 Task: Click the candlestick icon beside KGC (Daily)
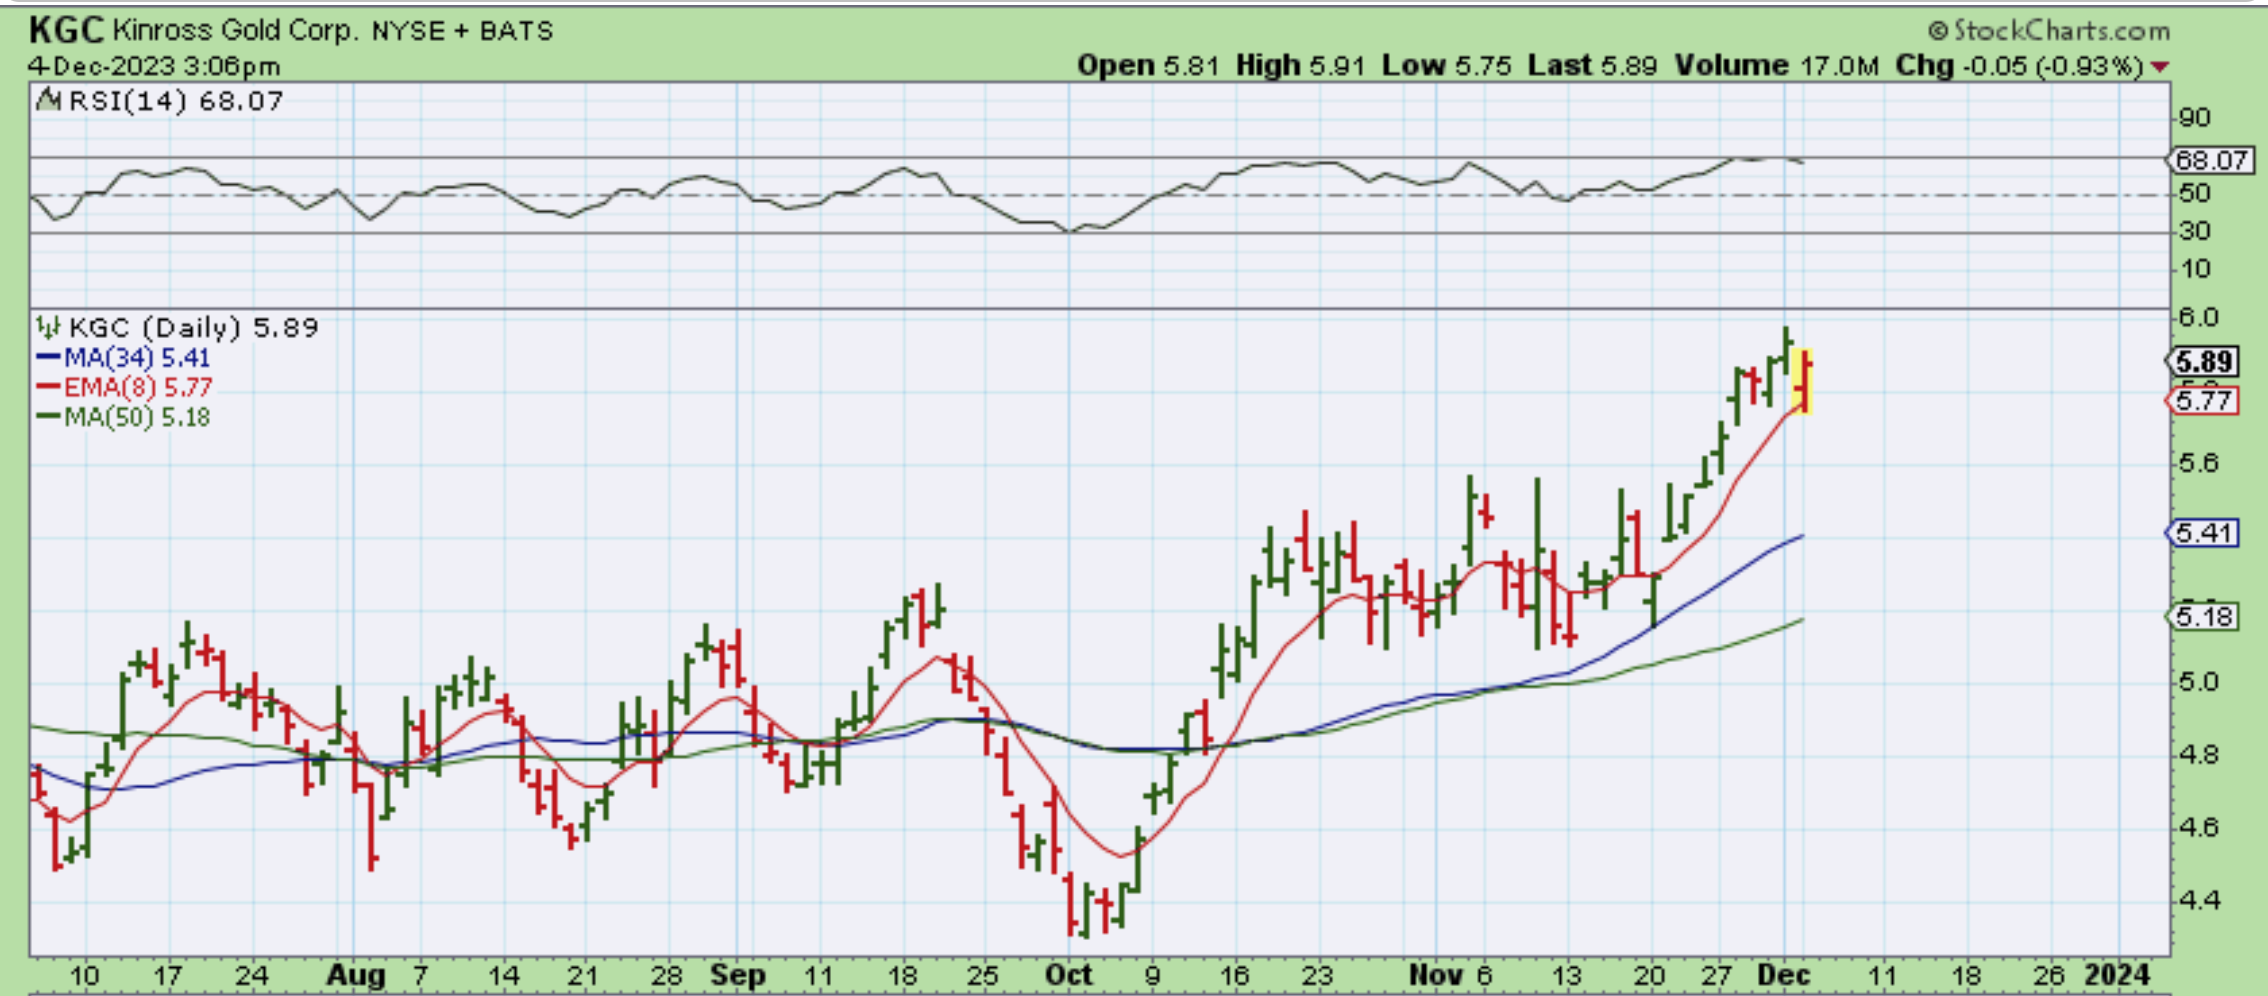[x=48, y=327]
